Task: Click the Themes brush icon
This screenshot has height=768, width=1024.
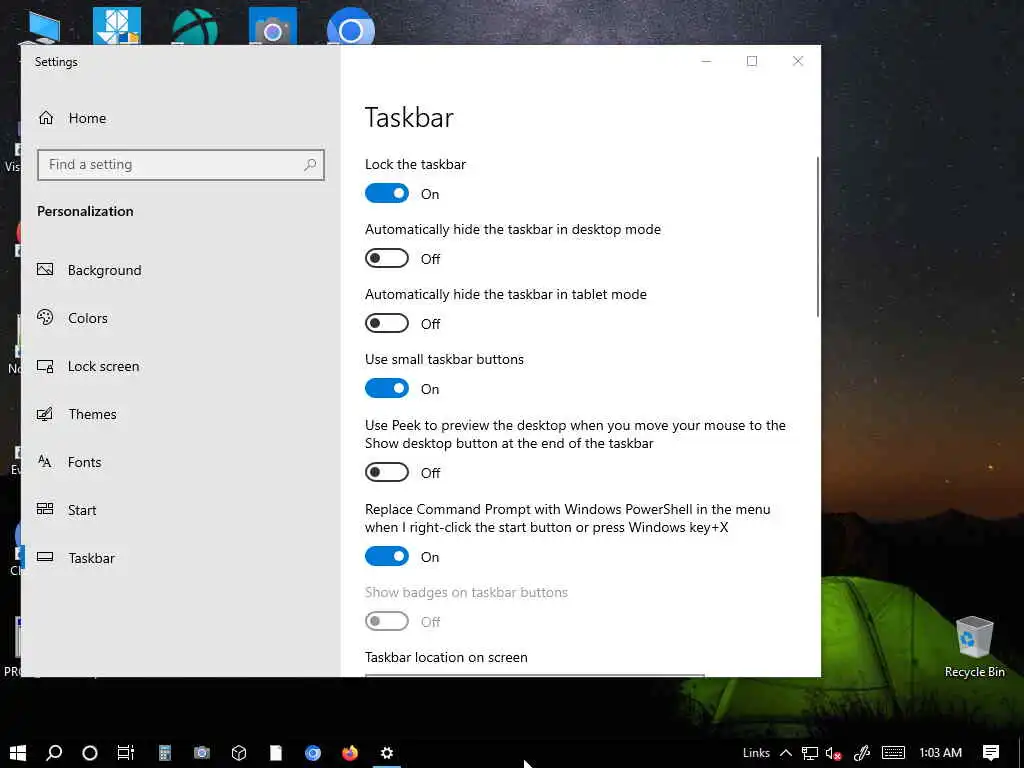Action: [x=45, y=414]
